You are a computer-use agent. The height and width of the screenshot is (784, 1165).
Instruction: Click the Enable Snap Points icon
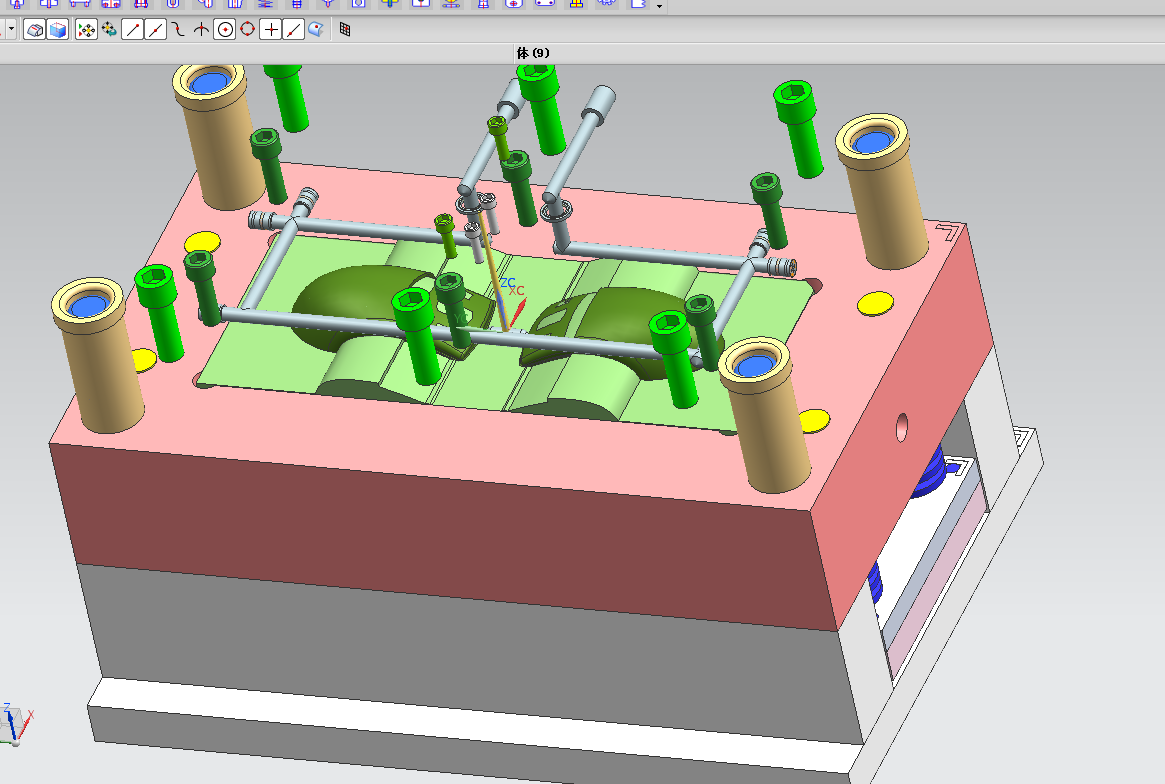[x=86, y=30]
